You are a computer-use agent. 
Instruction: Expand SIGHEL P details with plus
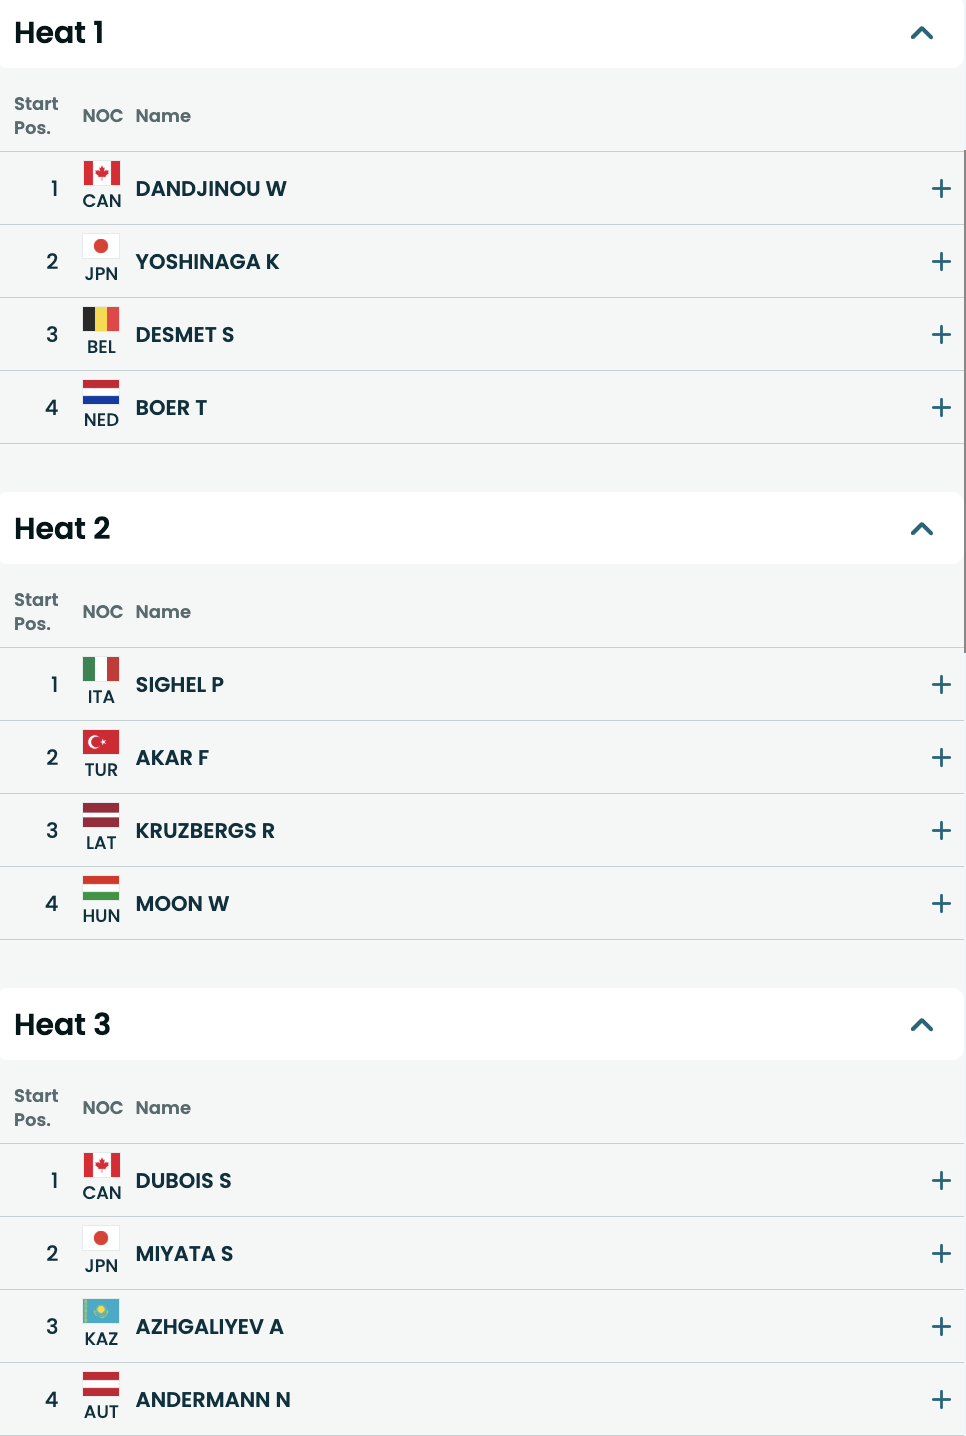[x=941, y=684]
